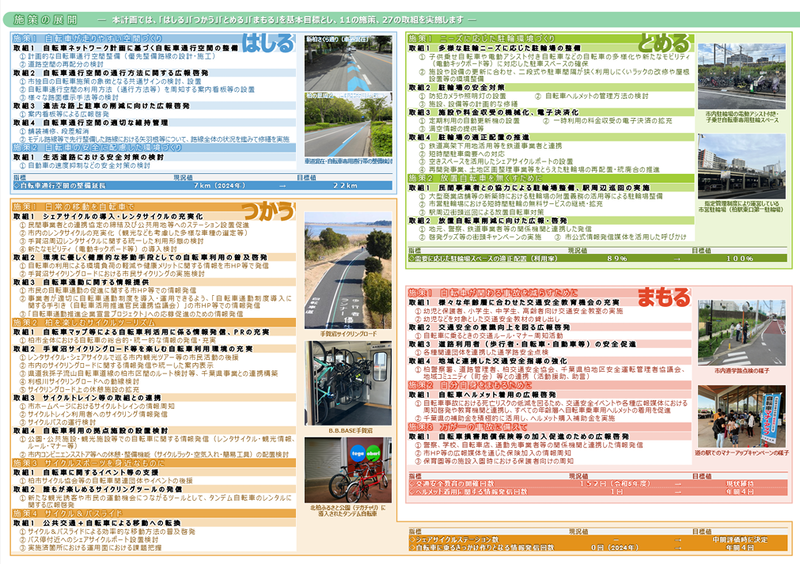Click 満空情報の提供等 item
Screen dimensions: 800x564
pos(451,129)
